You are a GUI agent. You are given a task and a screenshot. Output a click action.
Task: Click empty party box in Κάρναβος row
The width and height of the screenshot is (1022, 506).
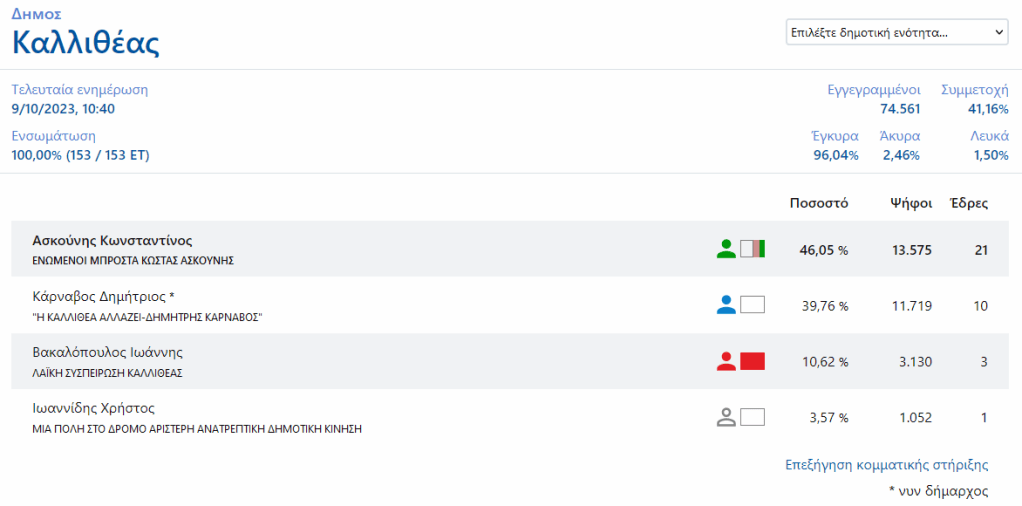tap(752, 305)
